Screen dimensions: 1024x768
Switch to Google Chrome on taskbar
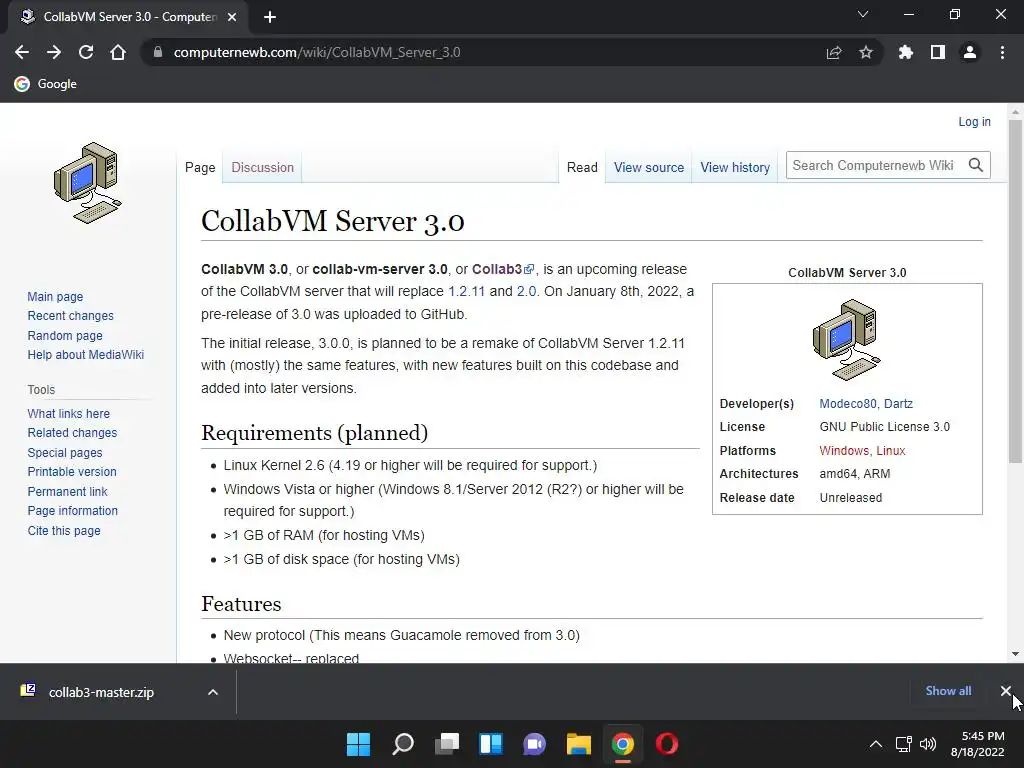622,744
